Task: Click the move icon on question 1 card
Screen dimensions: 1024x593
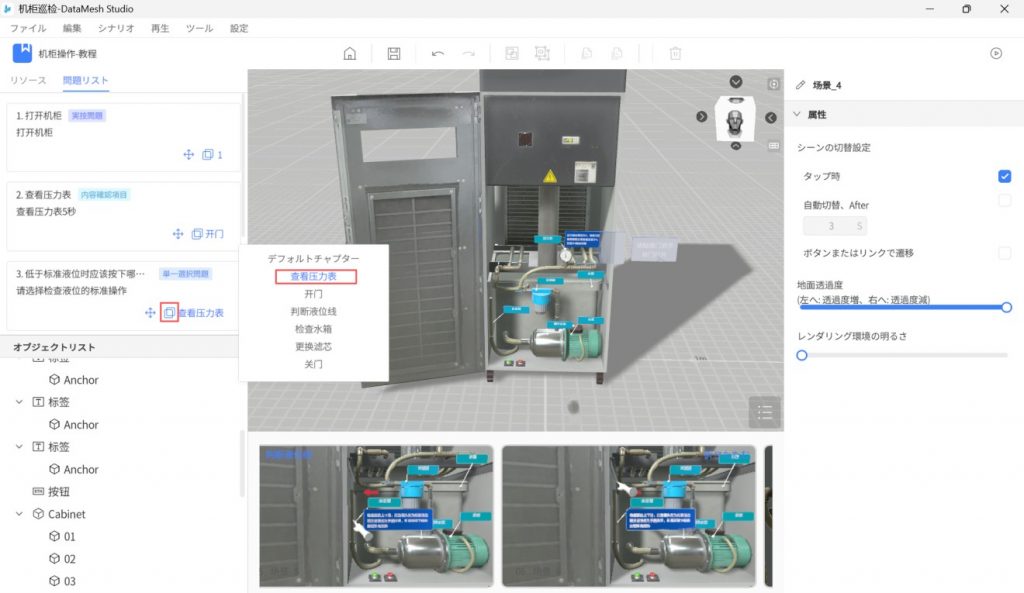Action: tap(188, 155)
